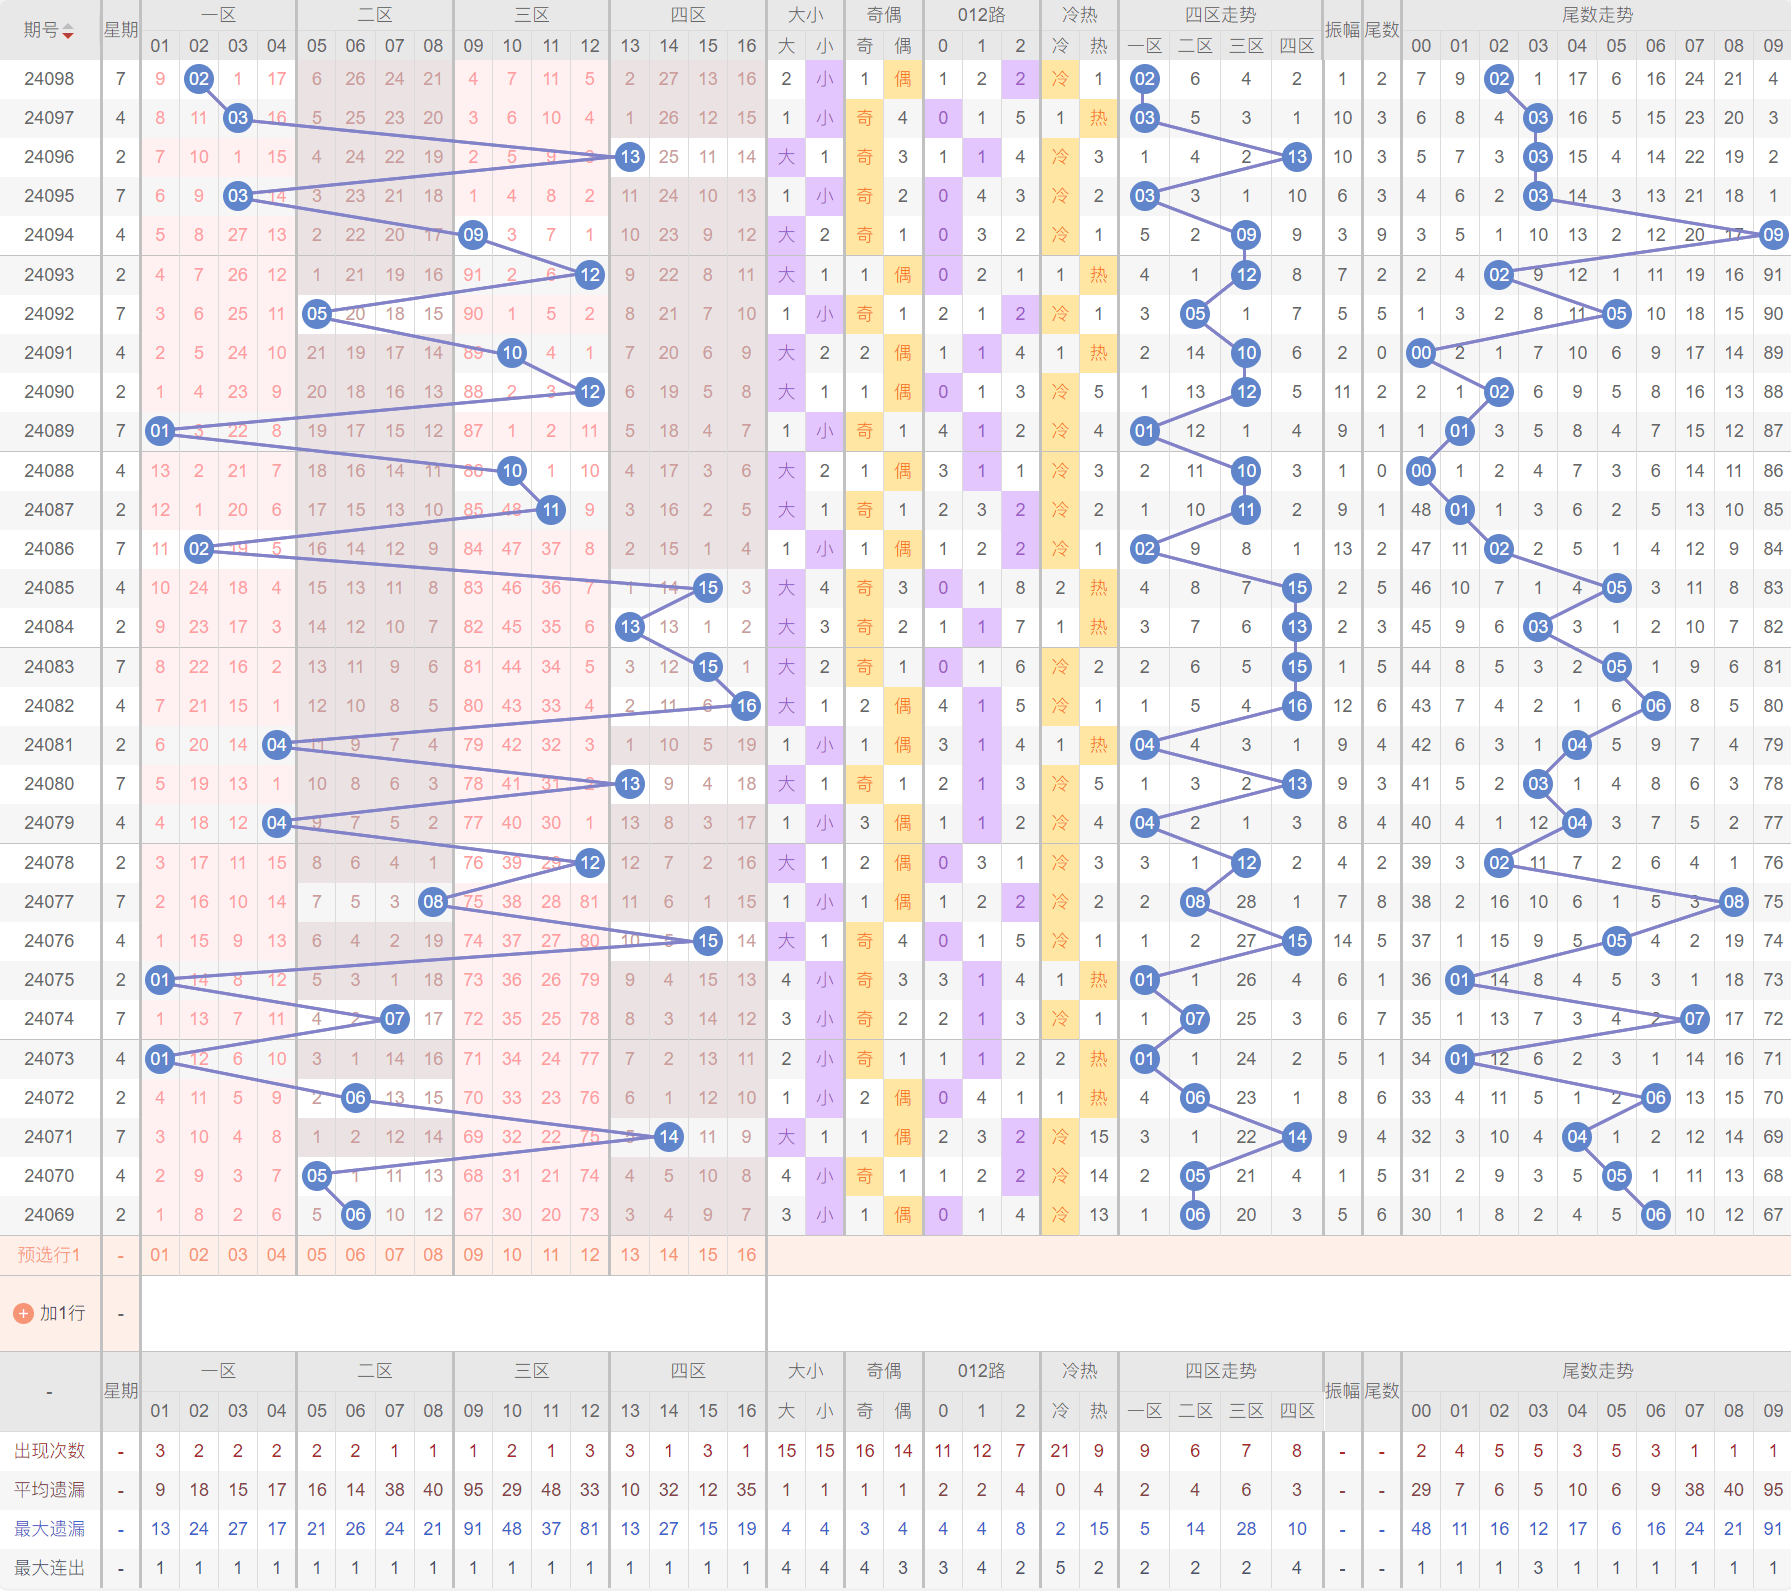Viewport: 1791px width, 1592px height.
Task: Click circled 04 in 尾数走势 on row 24081
Action: tap(1577, 744)
